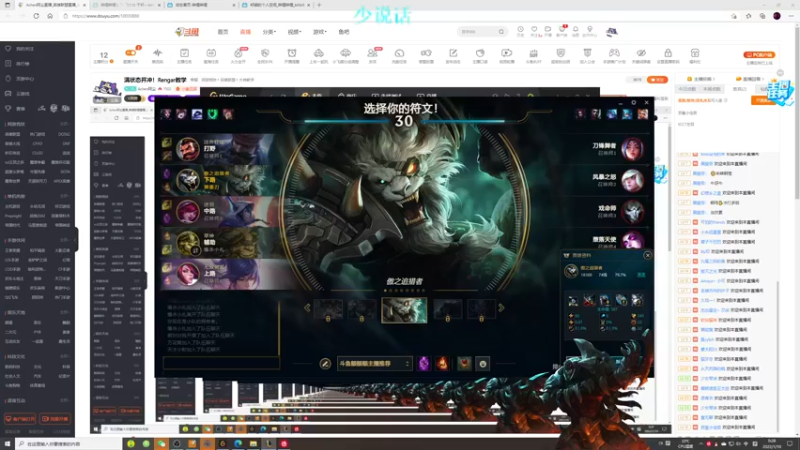
Task: Click the padlock icon in streamer toolbar
Action: click(x=668, y=53)
